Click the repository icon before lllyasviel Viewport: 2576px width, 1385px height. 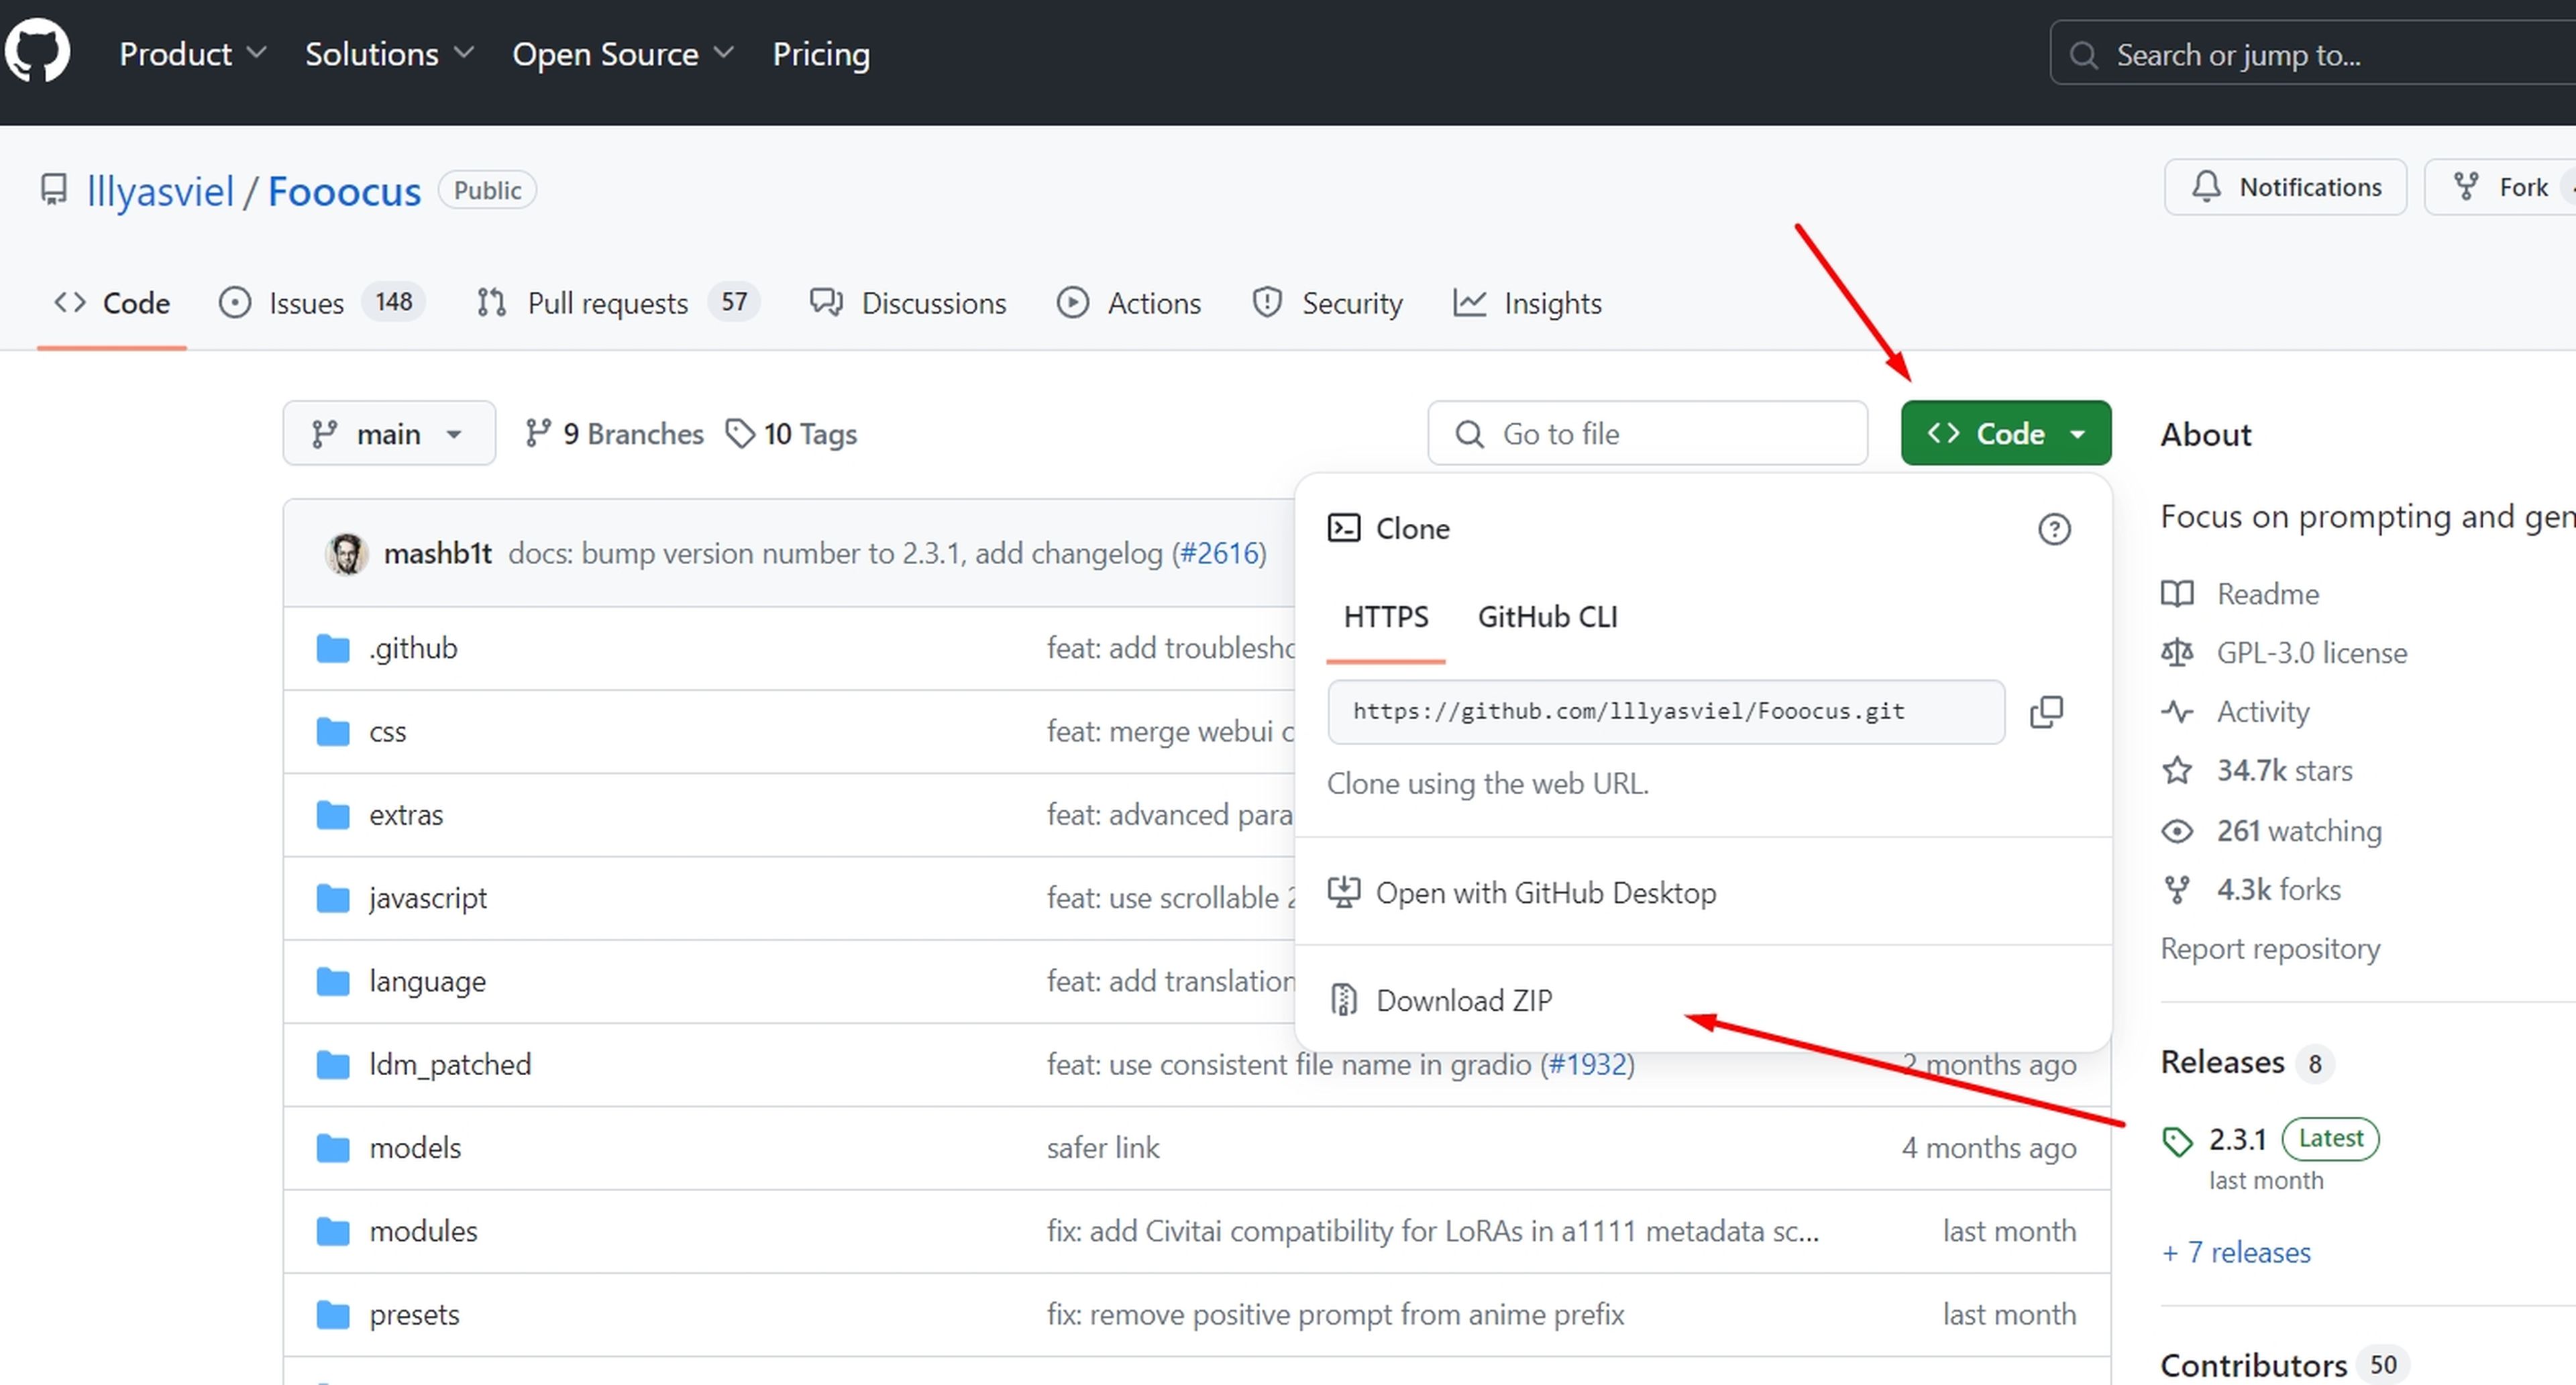point(53,190)
